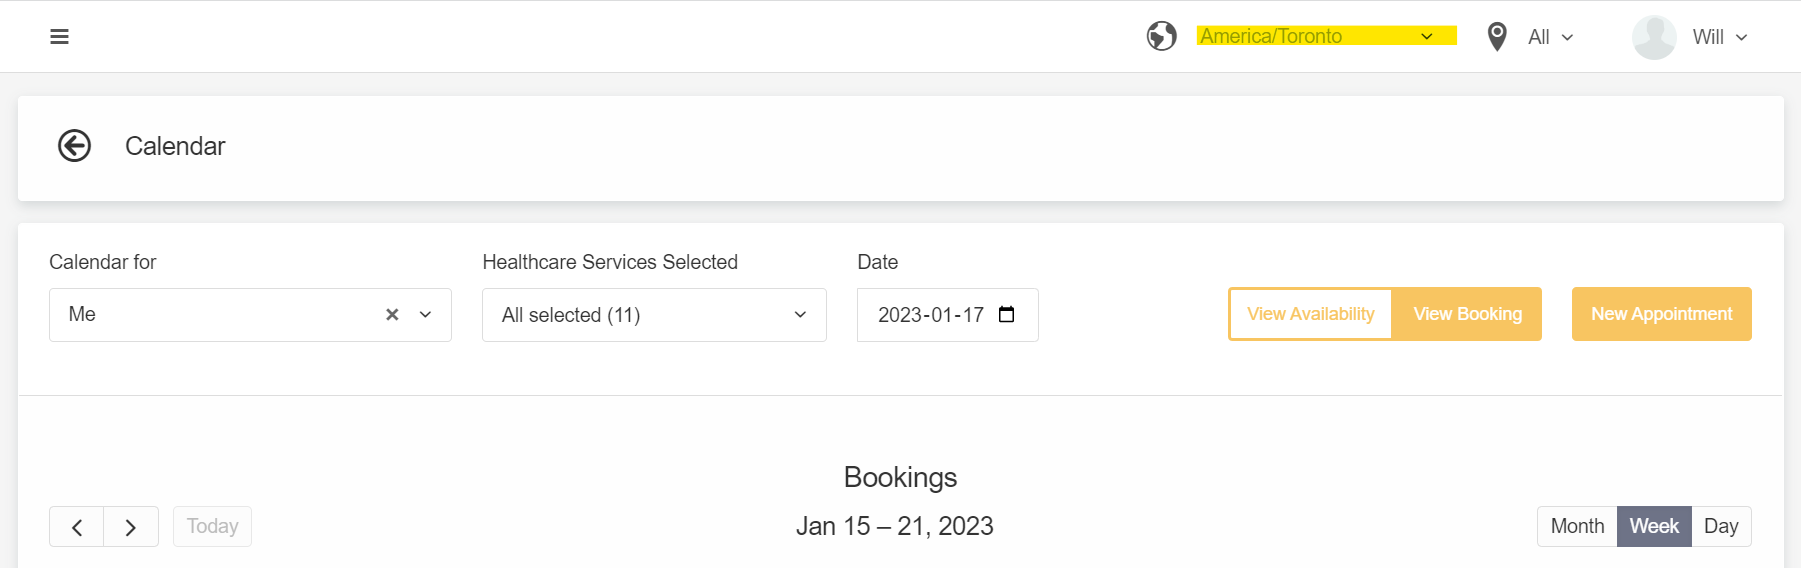Click the New Appointment button
The height and width of the screenshot is (568, 1801).
click(x=1661, y=314)
